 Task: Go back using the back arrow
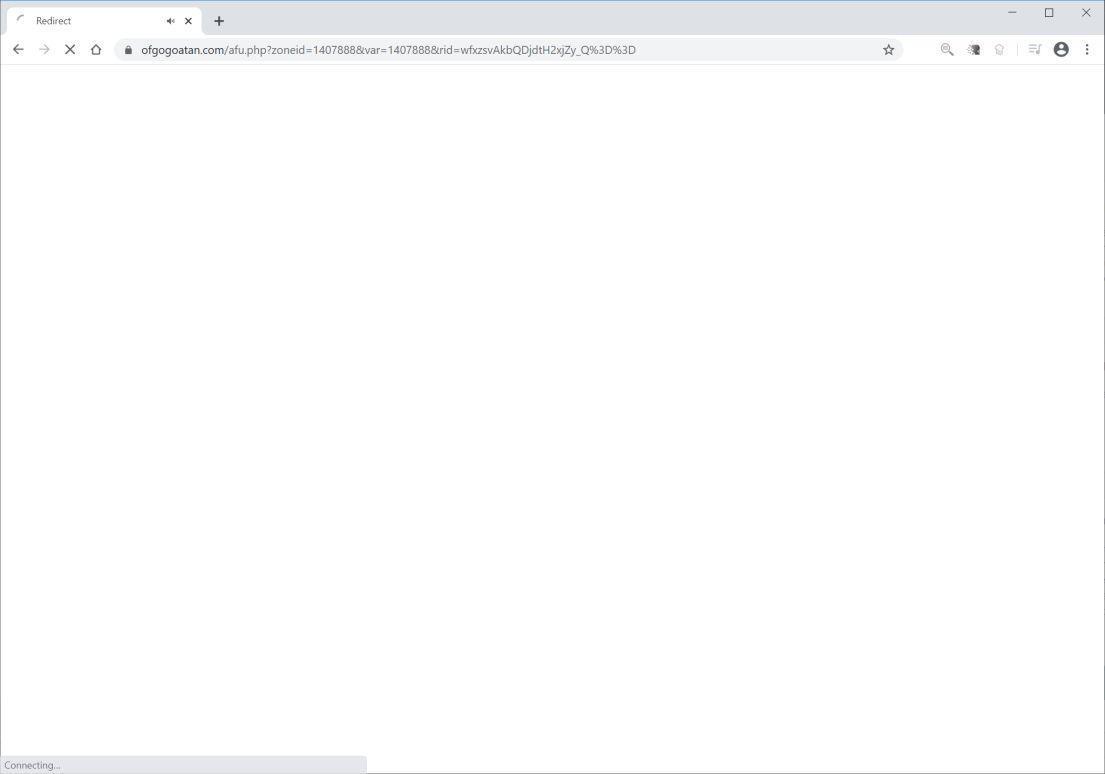coord(18,49)
